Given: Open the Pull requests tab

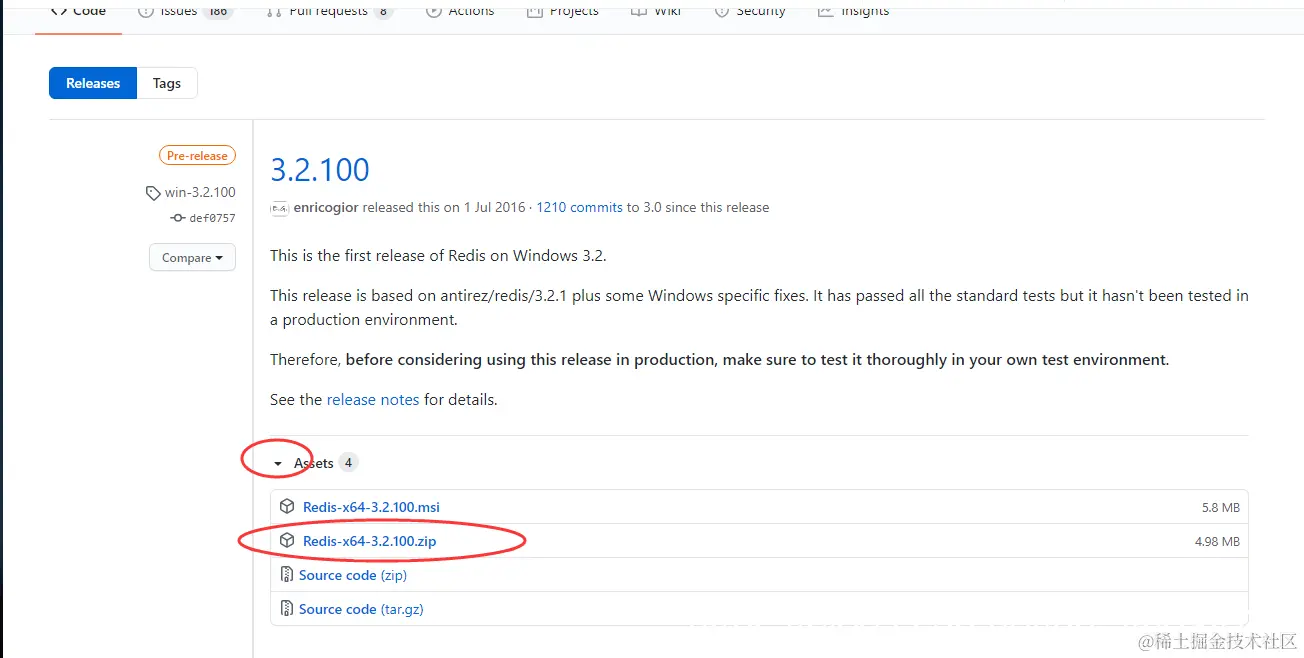Looking at the screenshot, I should click(x=329, y=10).
